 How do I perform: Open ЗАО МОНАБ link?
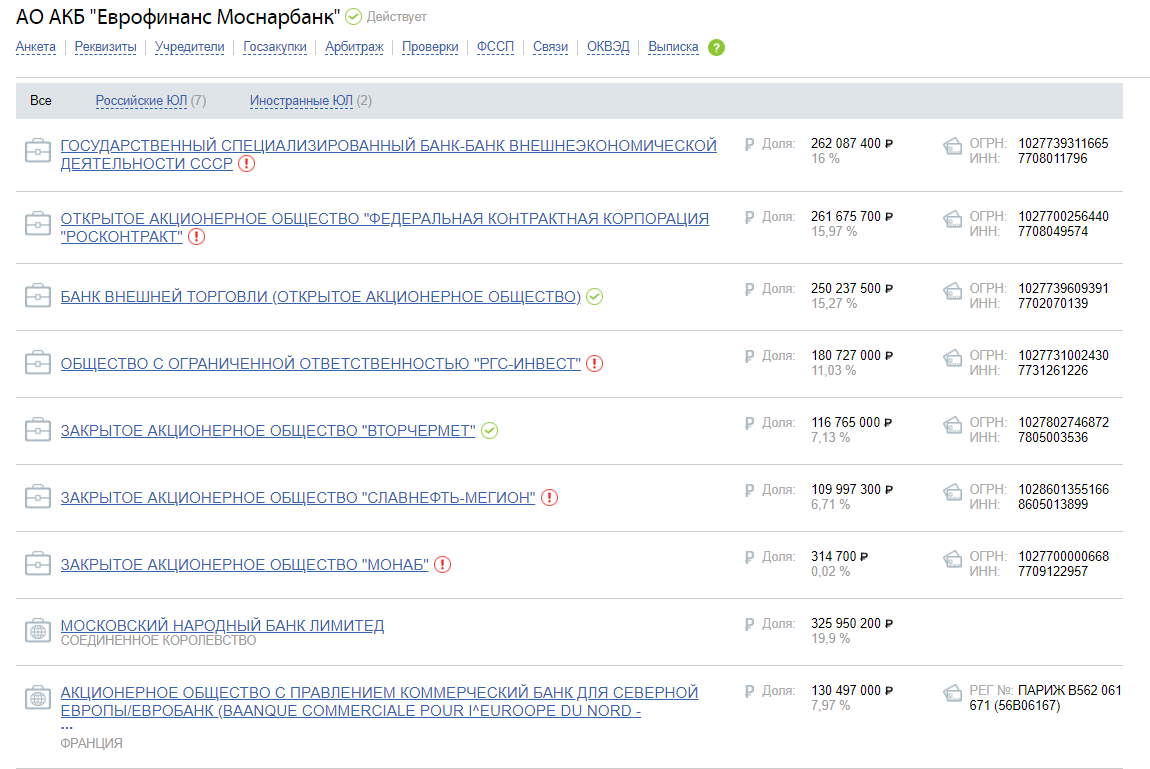(244, 564)
